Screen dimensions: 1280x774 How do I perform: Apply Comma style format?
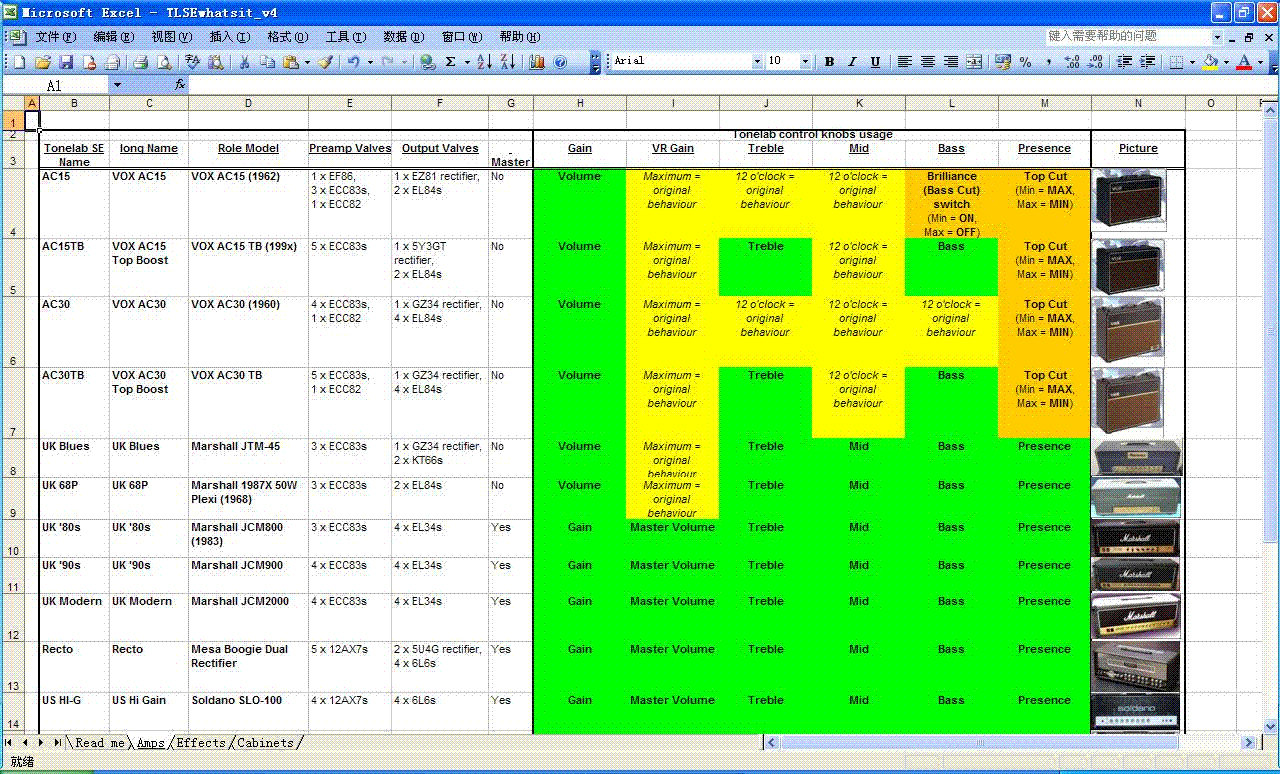(1049, 62)
